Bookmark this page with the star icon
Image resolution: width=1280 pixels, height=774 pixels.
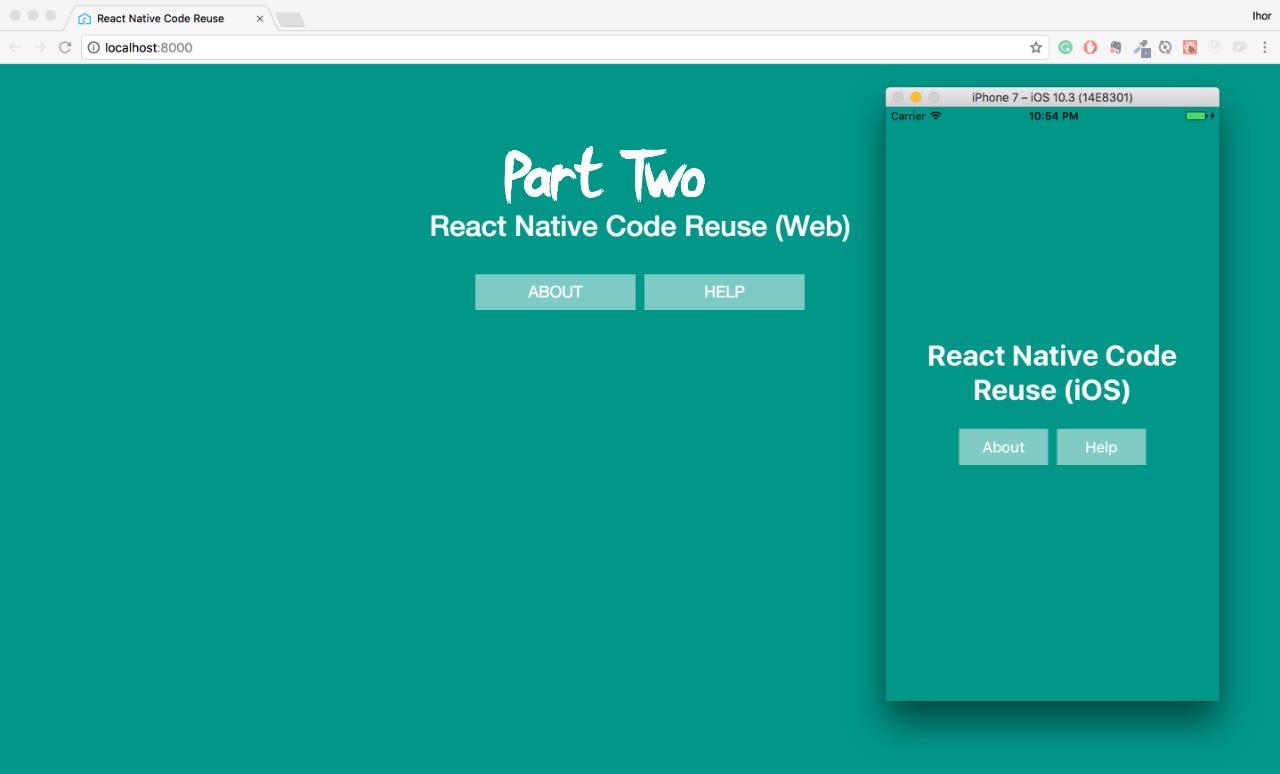pyautogui.click(x=1036, y=47)
